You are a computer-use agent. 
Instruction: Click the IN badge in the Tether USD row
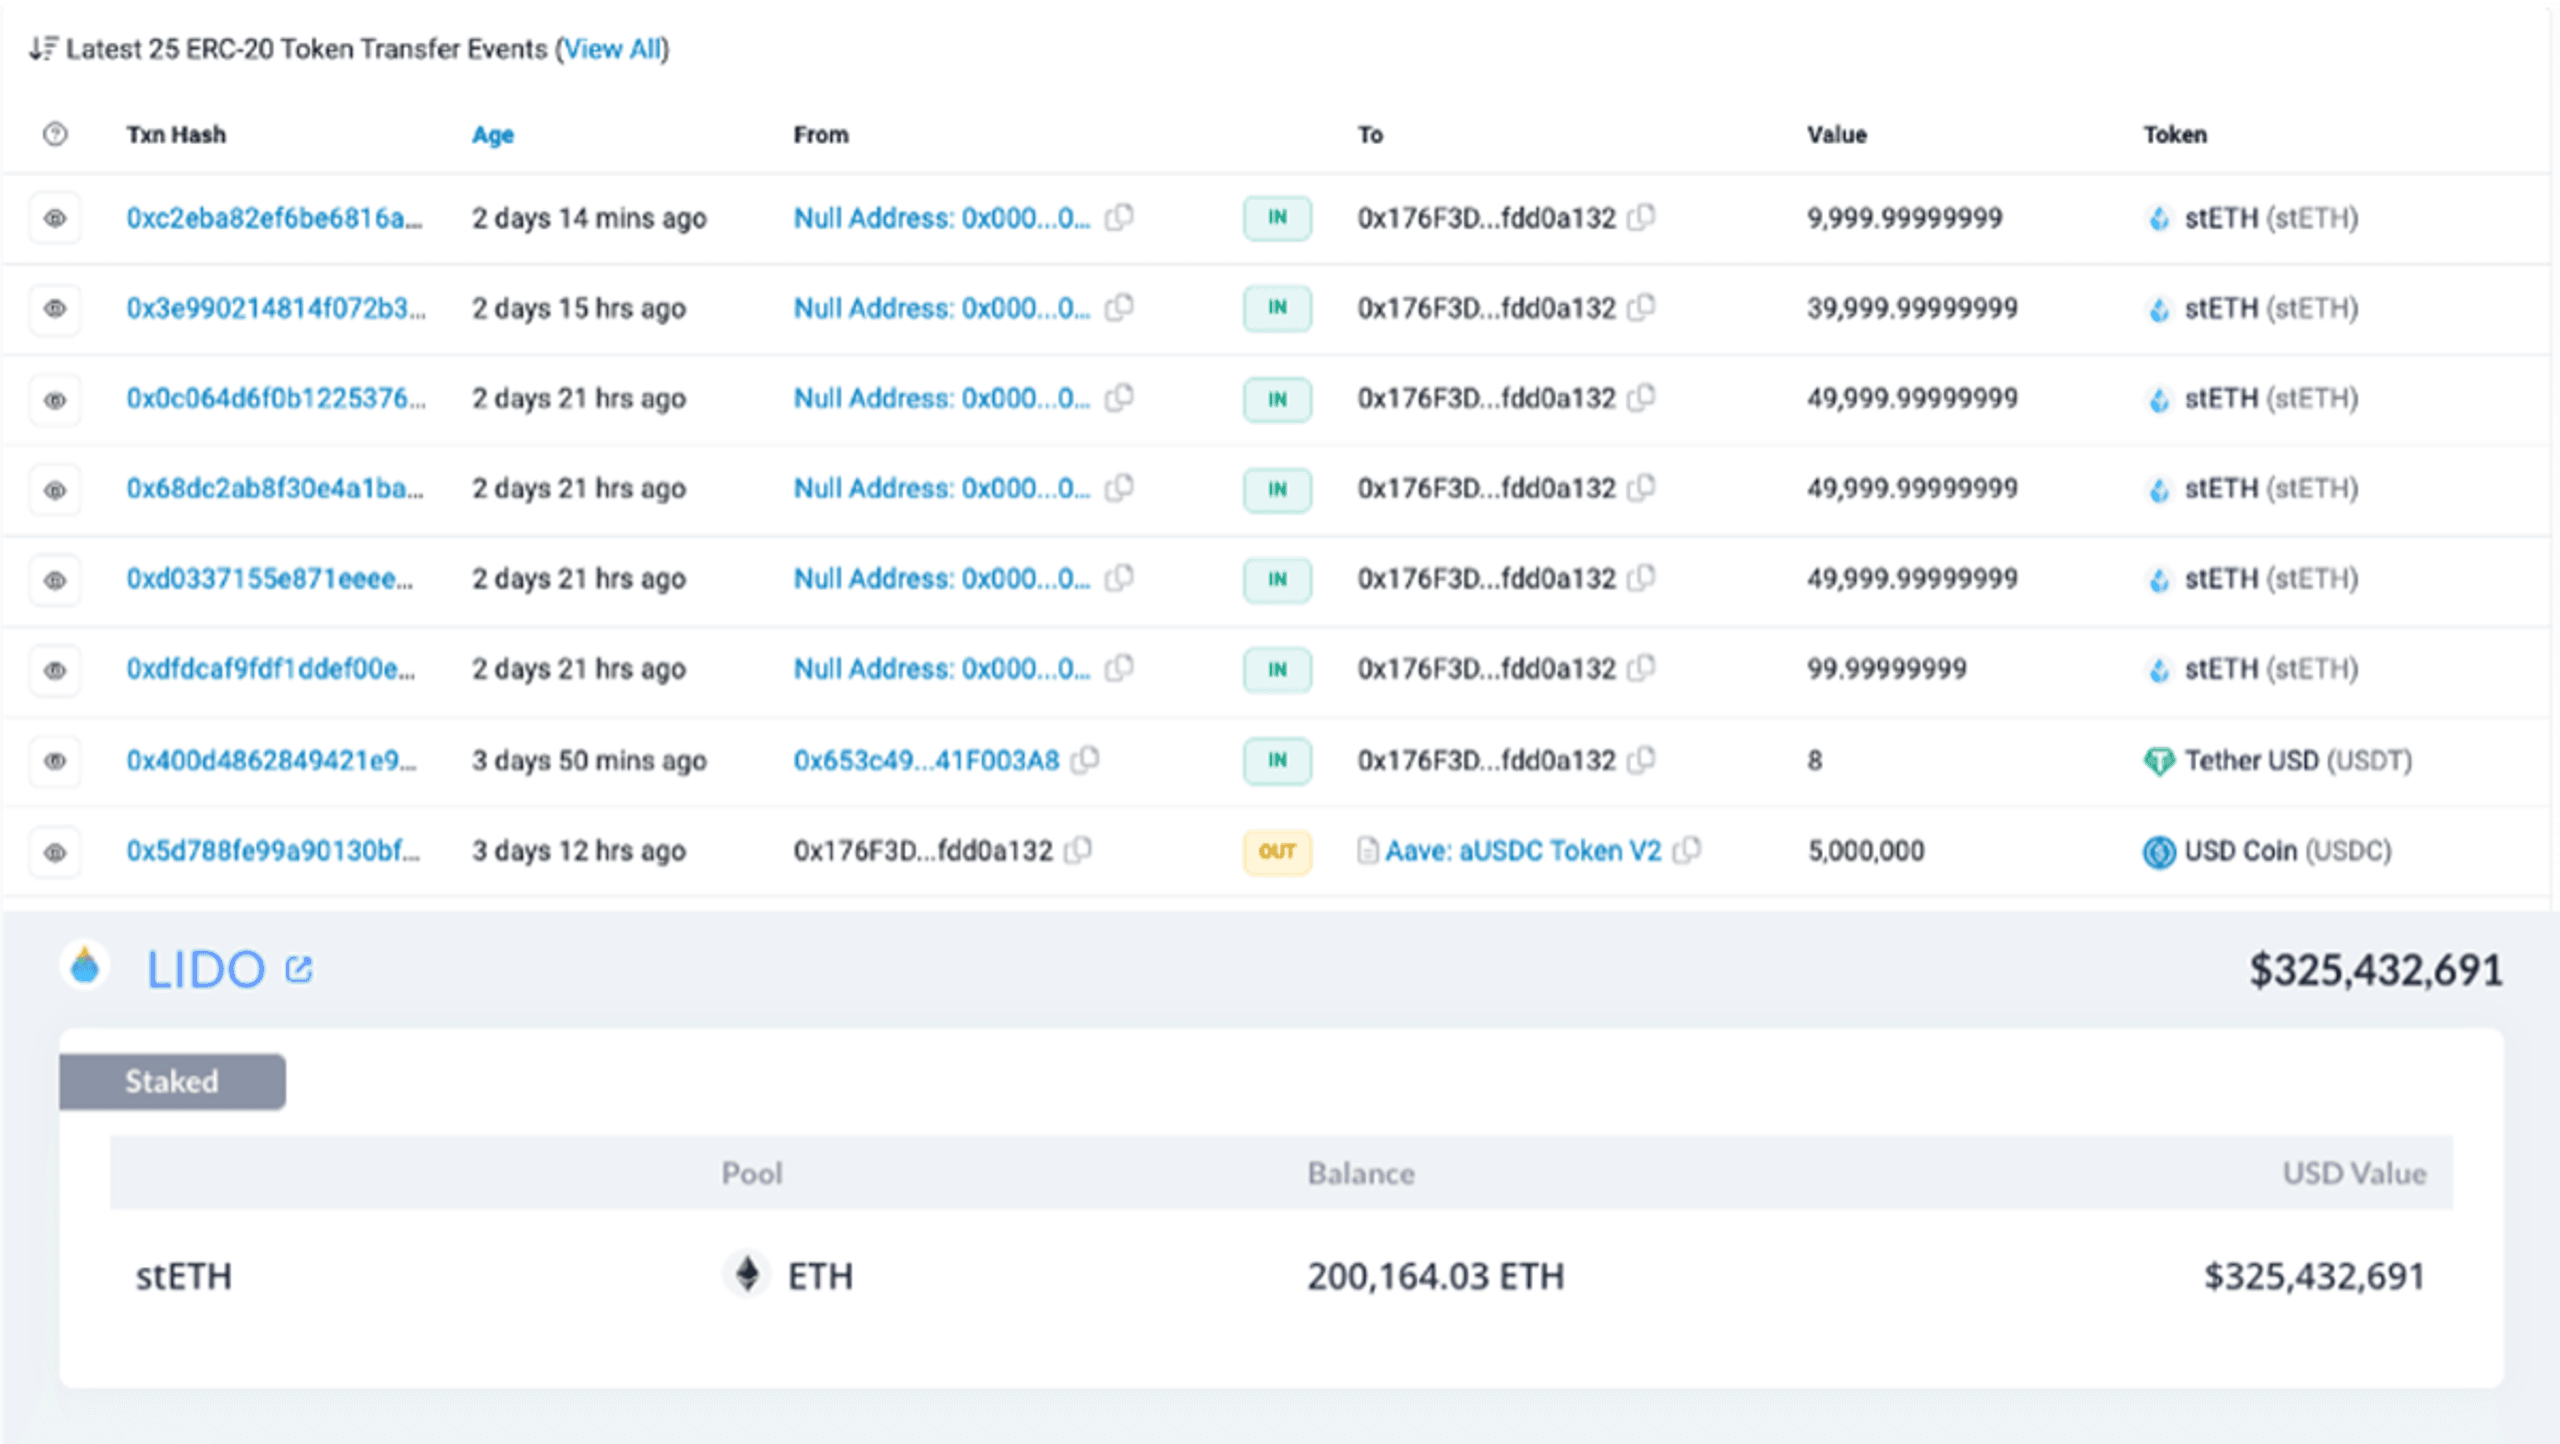[1277, 761]
